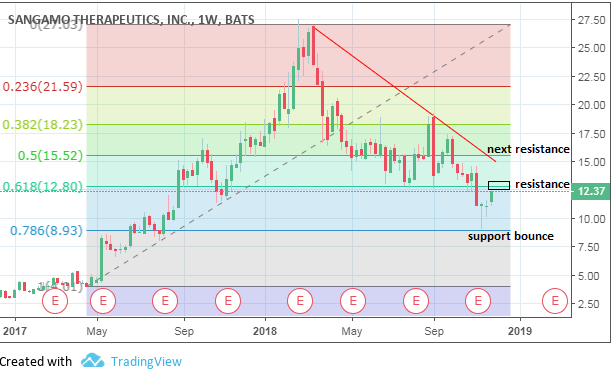The width and height of the screenshot is (611, 376).
Task: Click the current price tag 12.37
Action: (x=591, y=191)
